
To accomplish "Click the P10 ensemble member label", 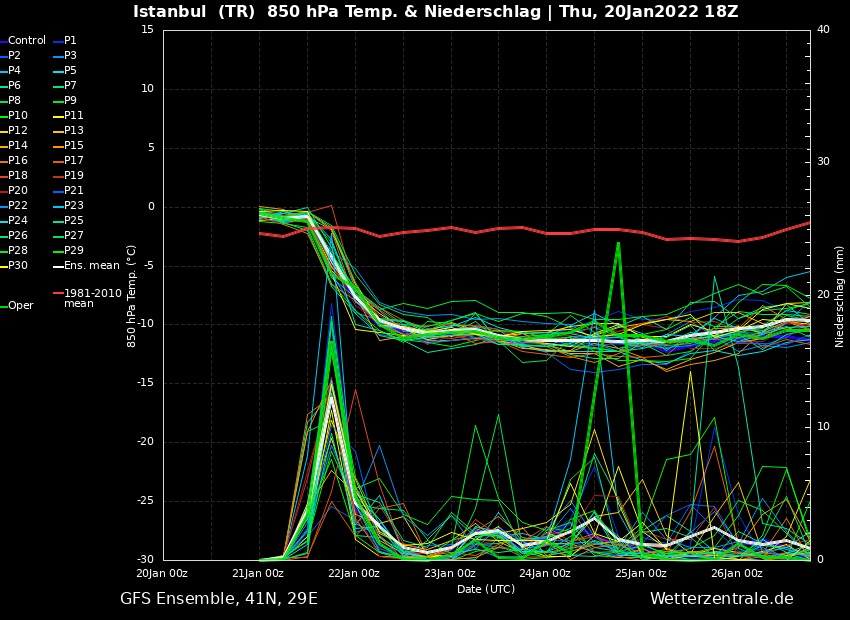I will click(18, 116).
